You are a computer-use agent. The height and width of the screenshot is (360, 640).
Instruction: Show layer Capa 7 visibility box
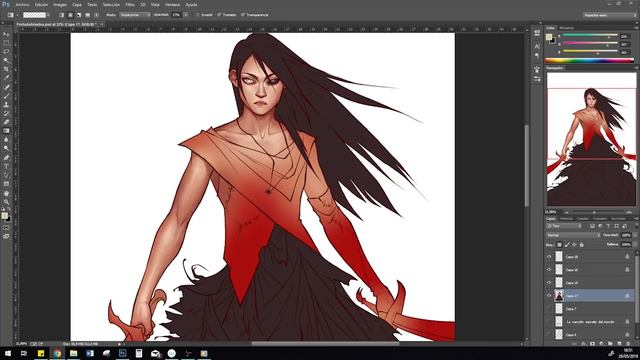click(549, 309)
